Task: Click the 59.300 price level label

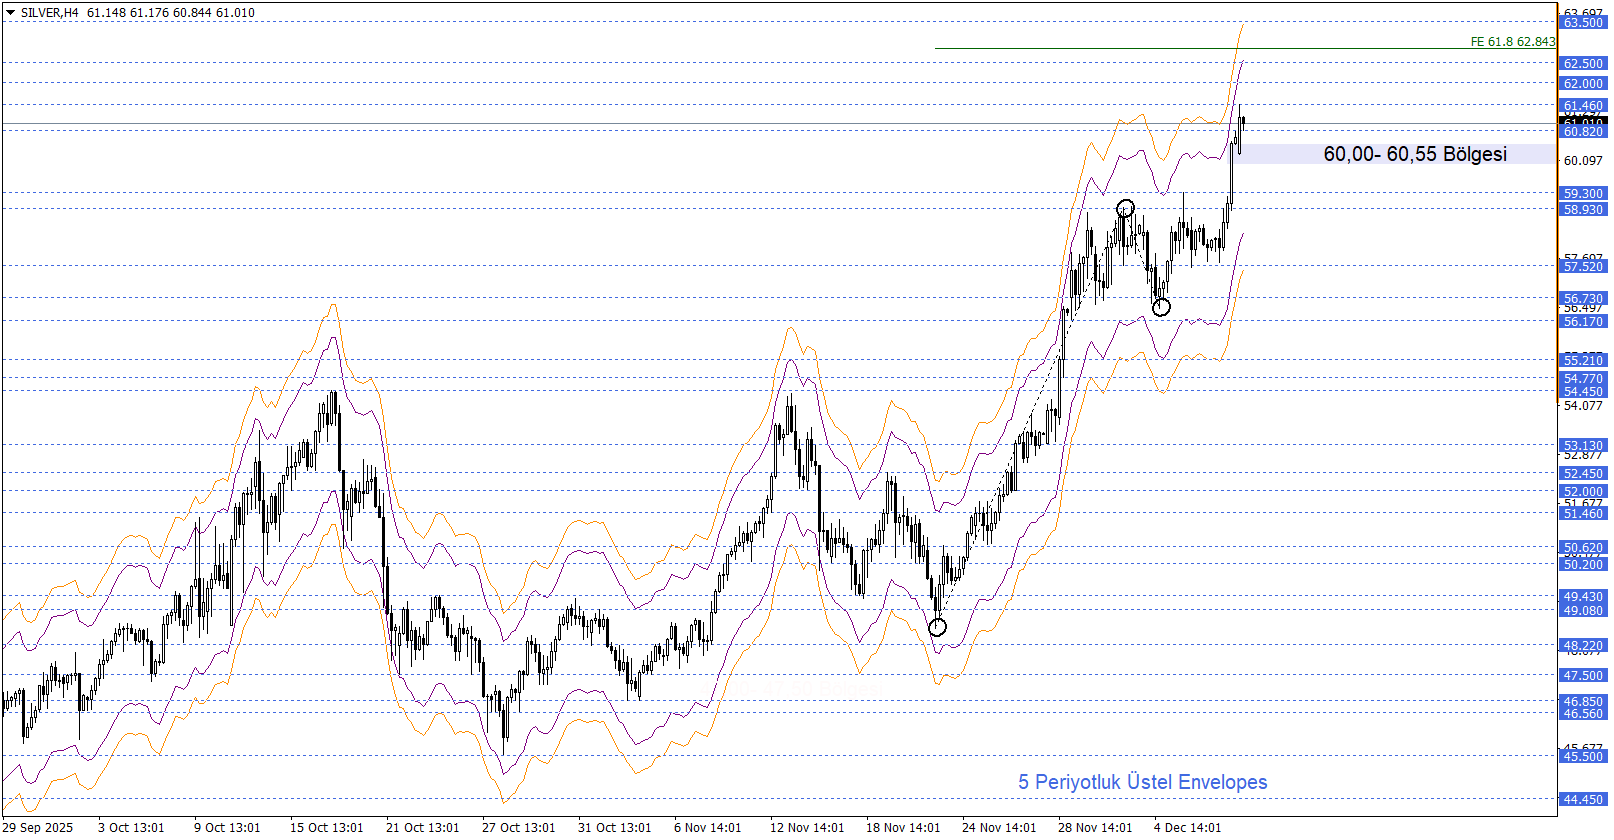Action: 1583,194
